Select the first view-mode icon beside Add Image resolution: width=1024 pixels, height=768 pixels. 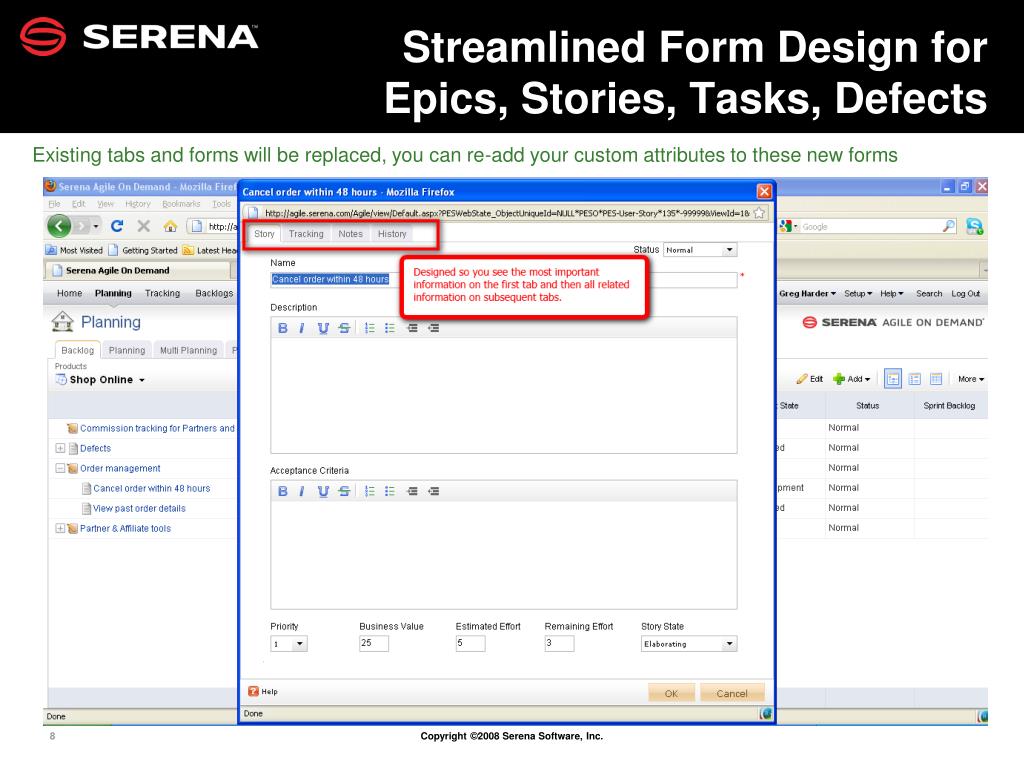pos(893,379)
